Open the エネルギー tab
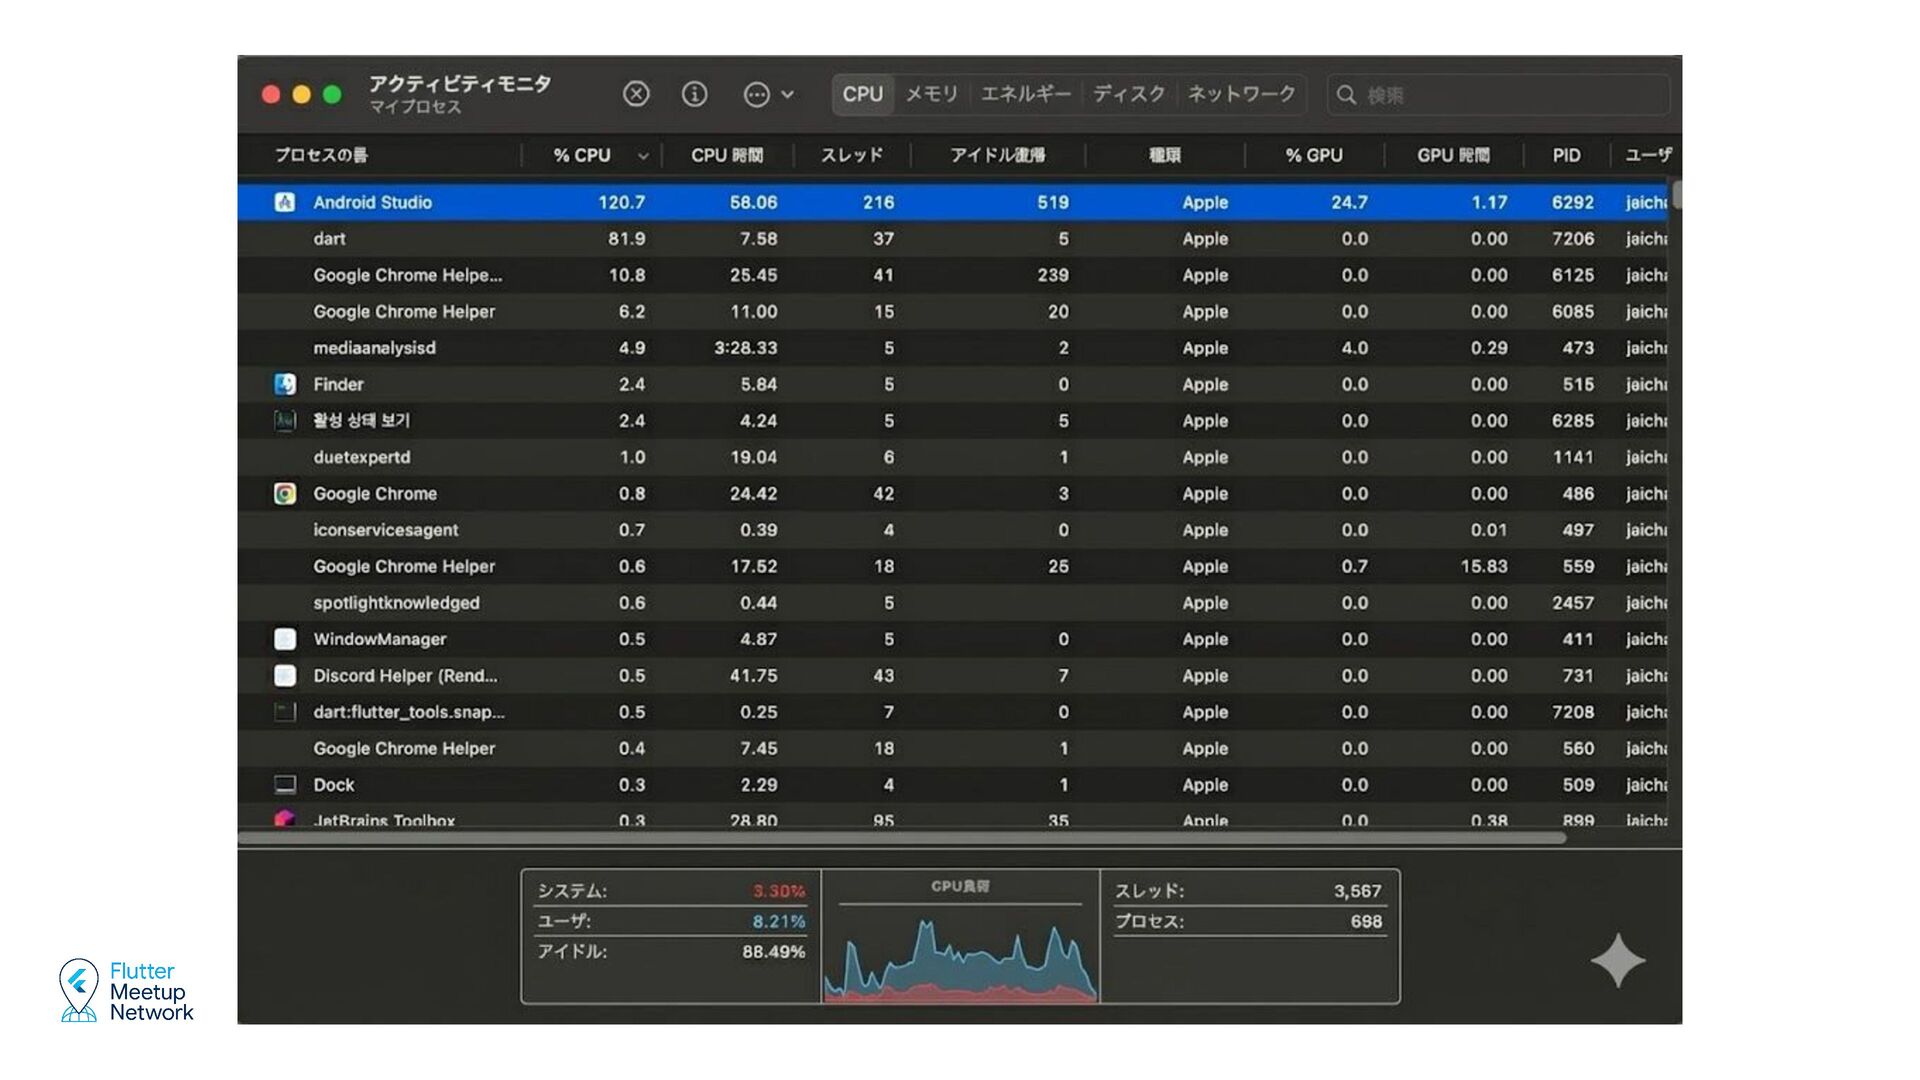Viewport: 1920px width, 1080px height. pos(1025,94)
